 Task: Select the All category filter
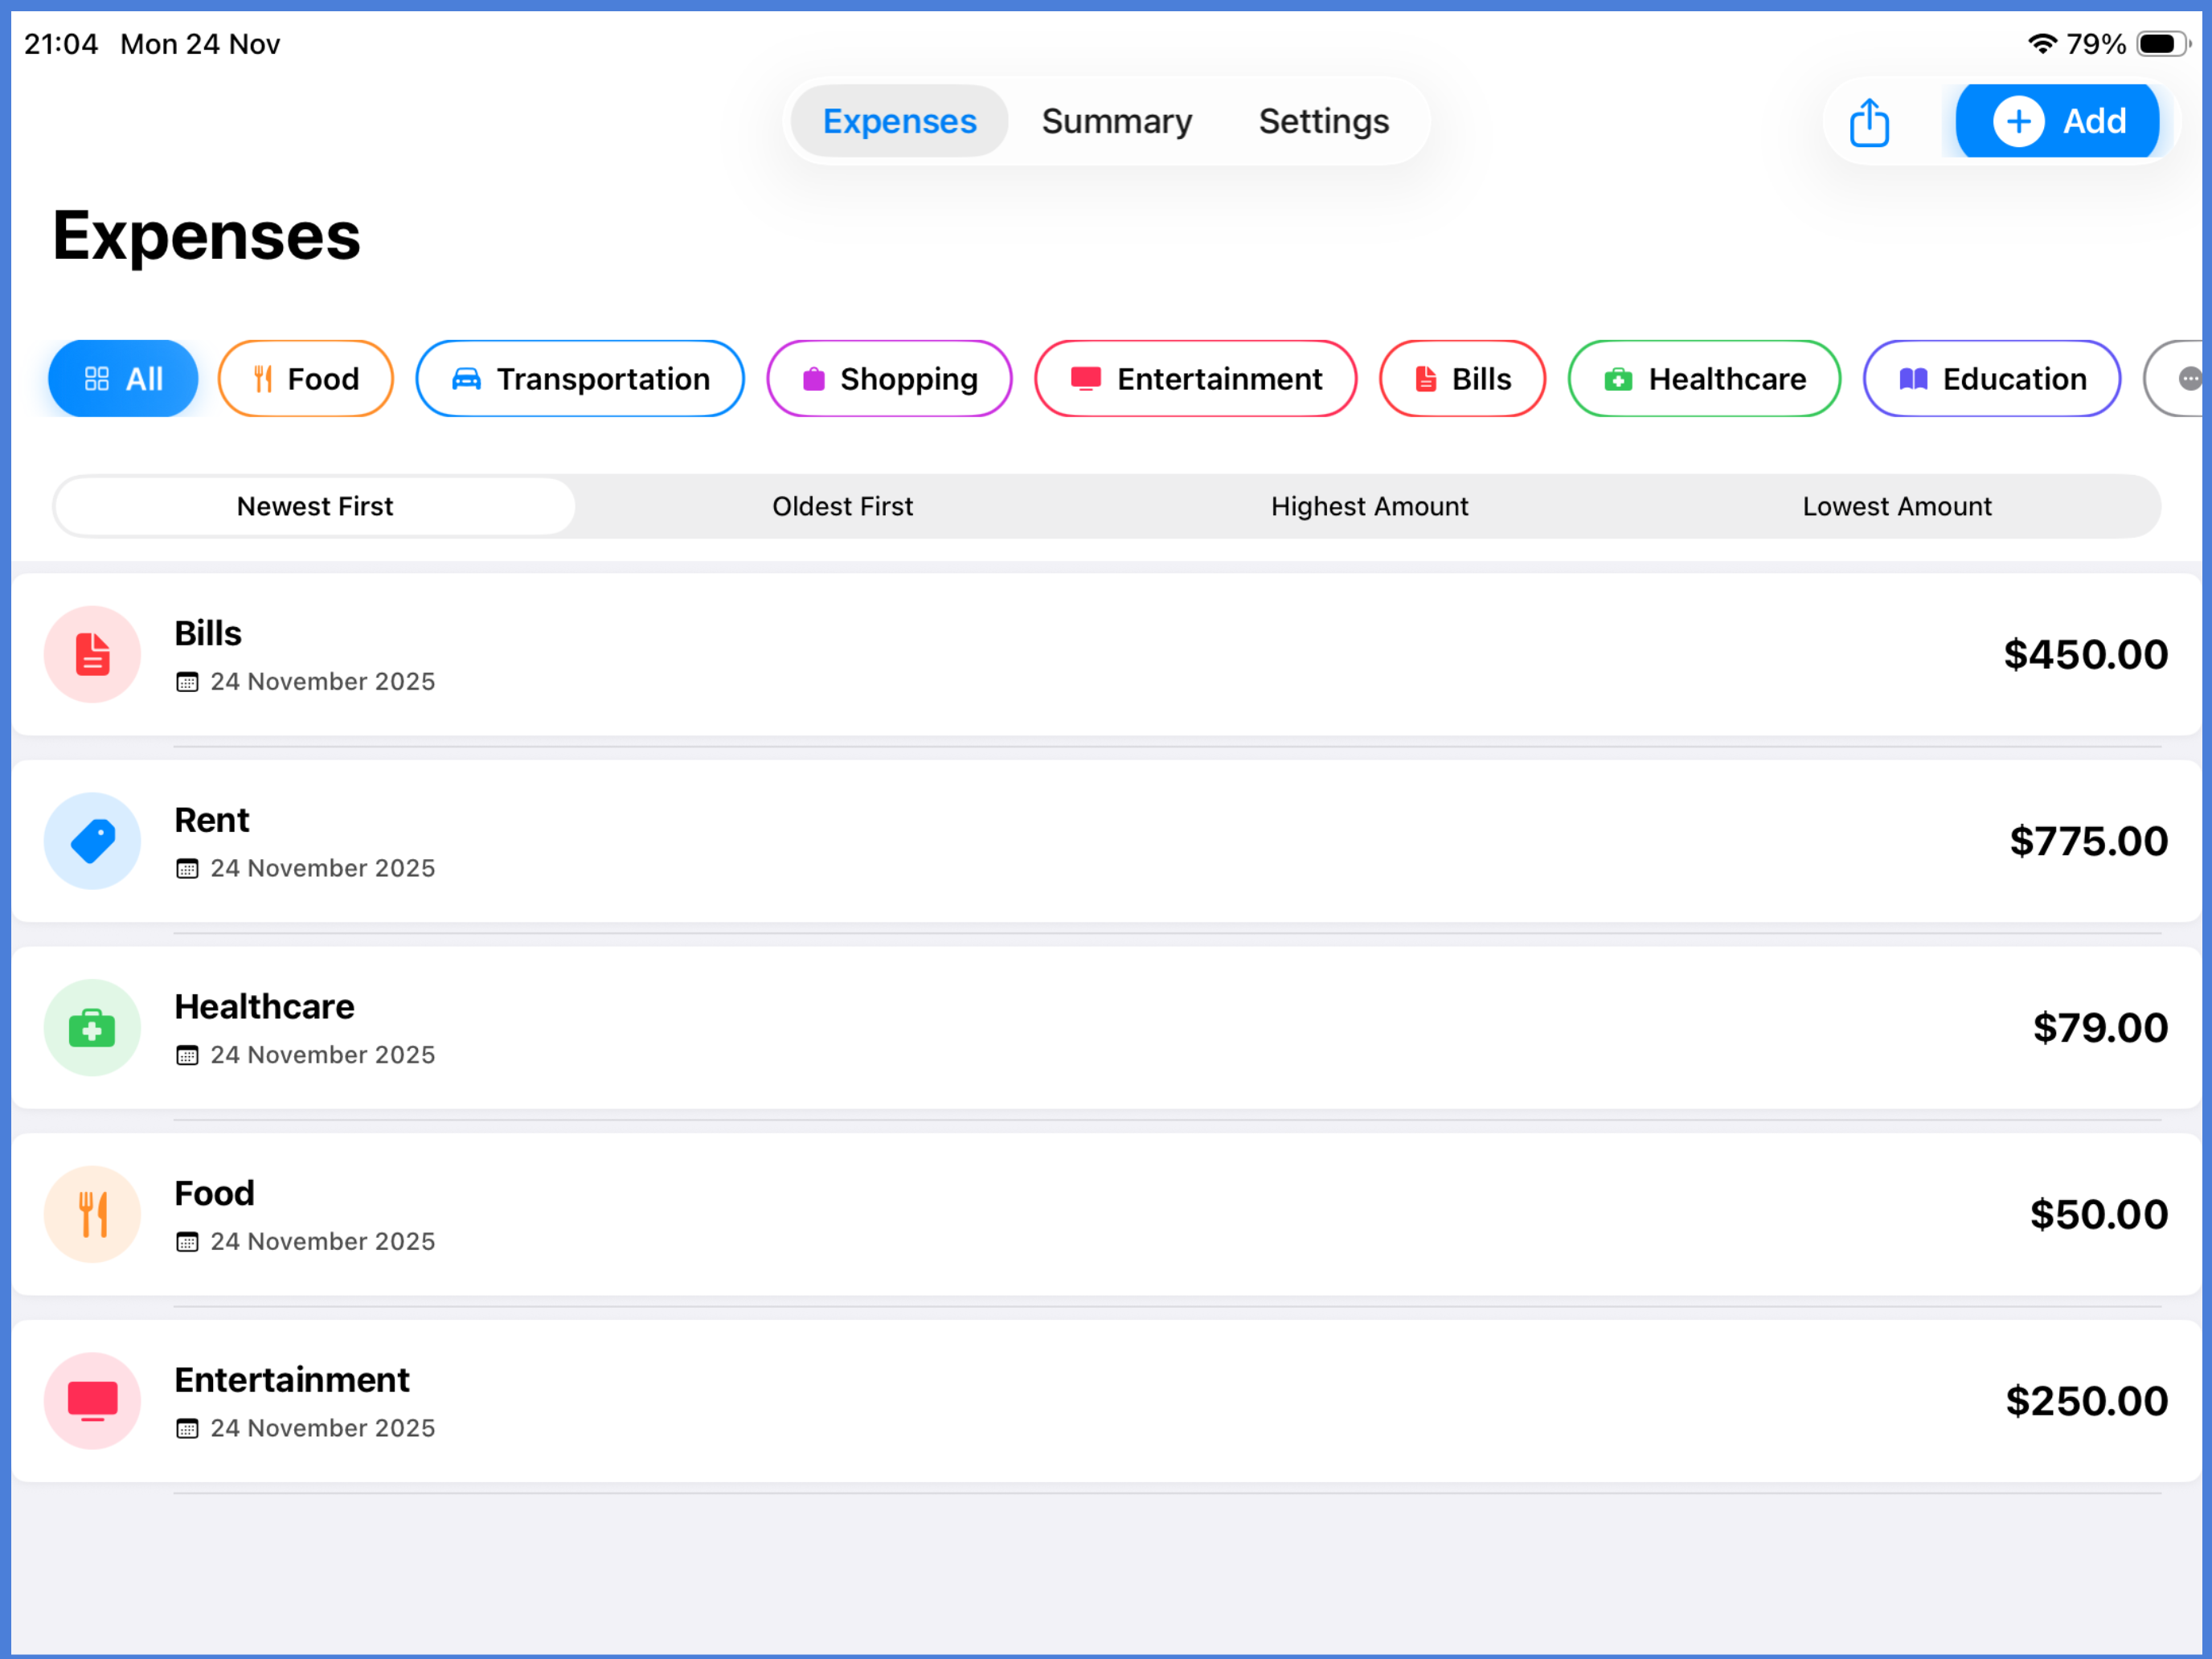point(123,379)
